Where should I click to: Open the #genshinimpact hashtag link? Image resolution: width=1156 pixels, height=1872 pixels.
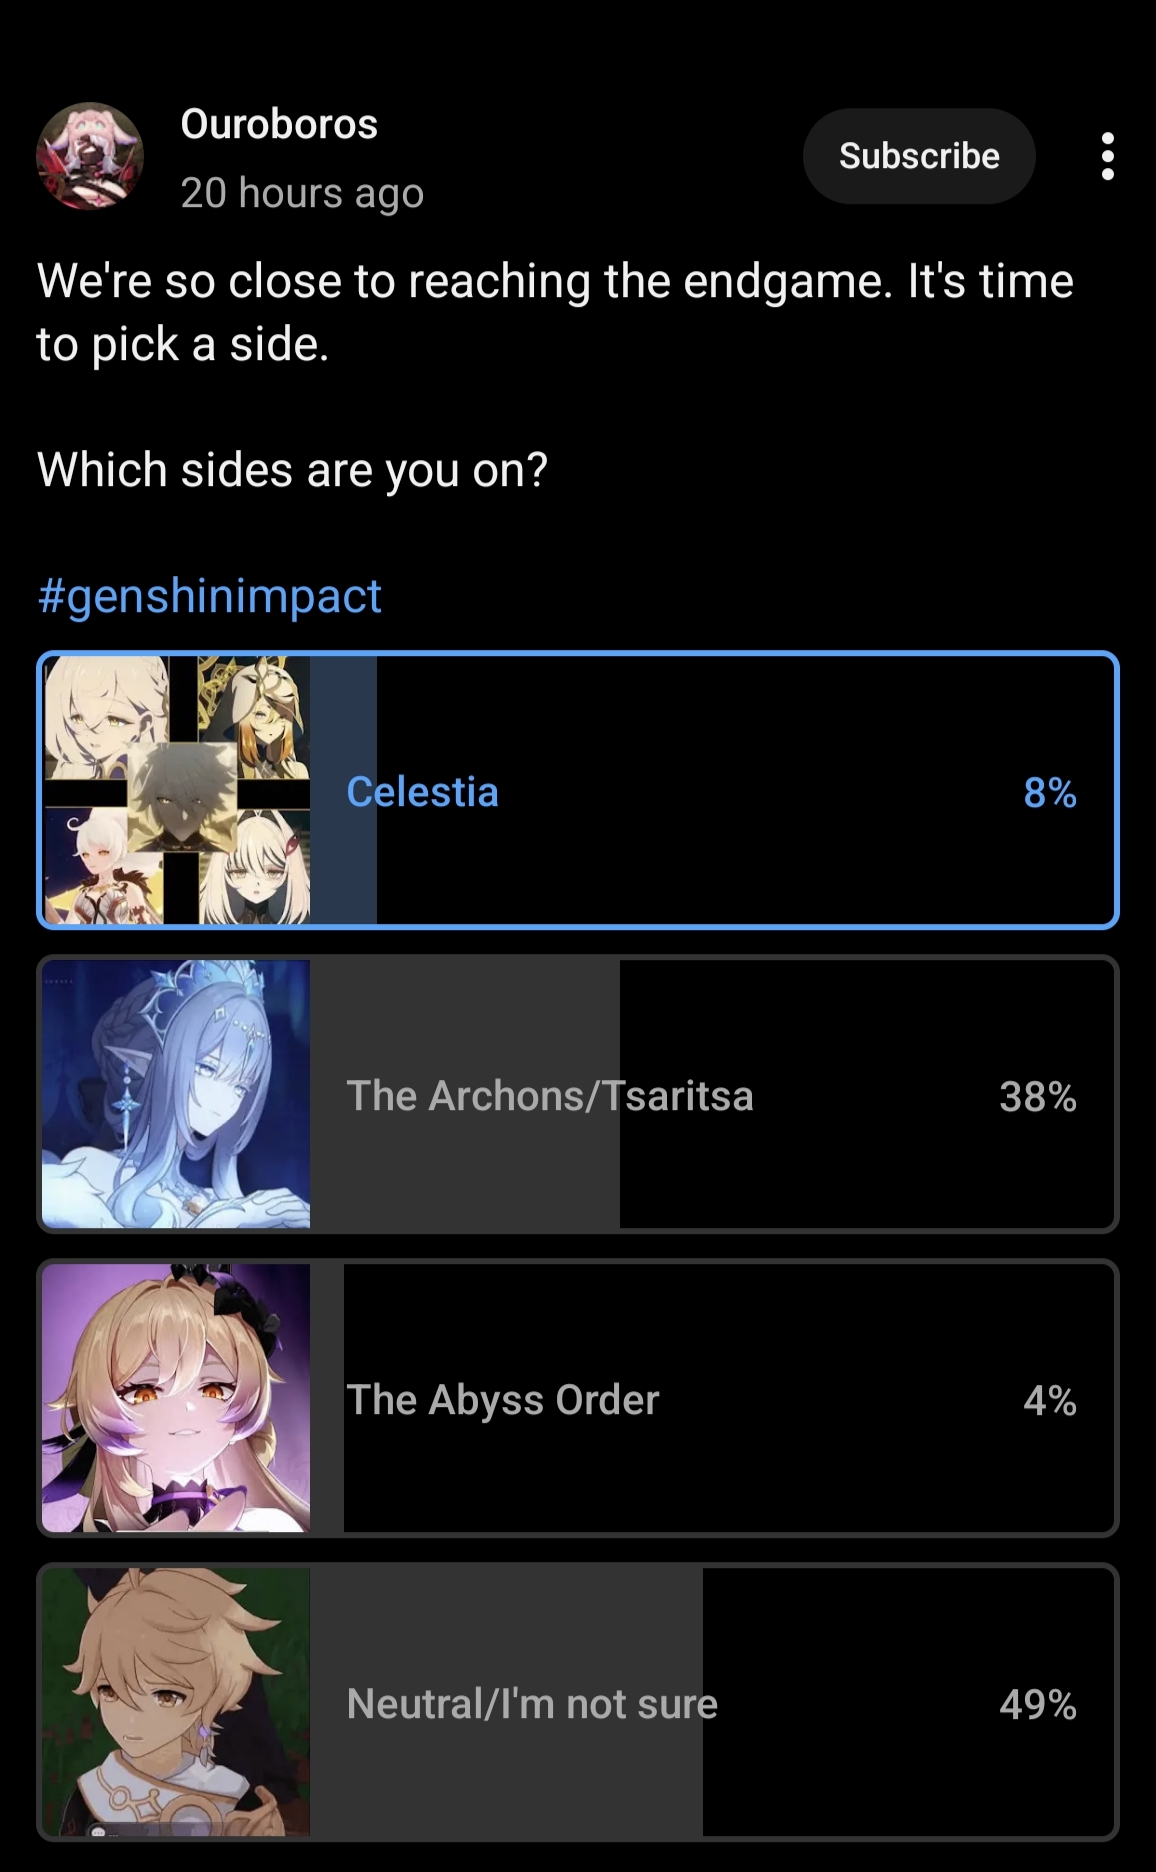[x=209, y=596]
